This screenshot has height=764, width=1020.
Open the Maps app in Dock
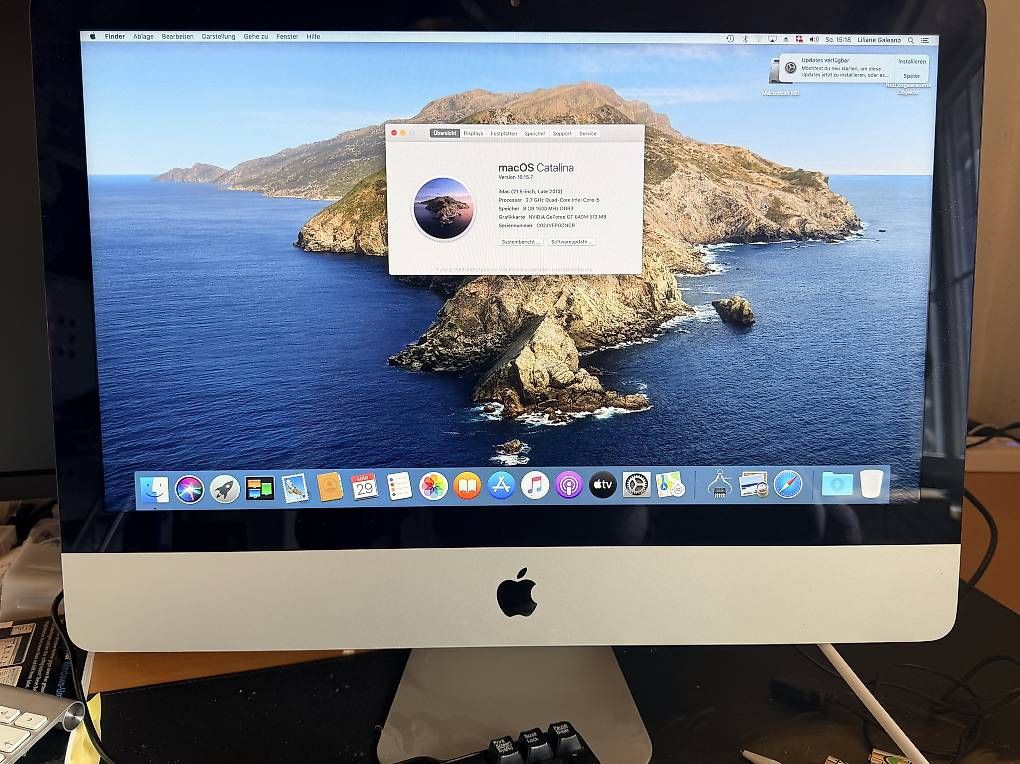click(x=670, y=485)
